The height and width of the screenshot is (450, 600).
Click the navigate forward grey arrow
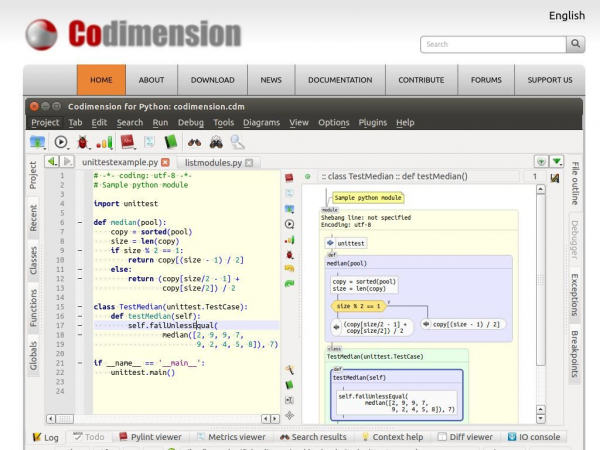[67, 161]
